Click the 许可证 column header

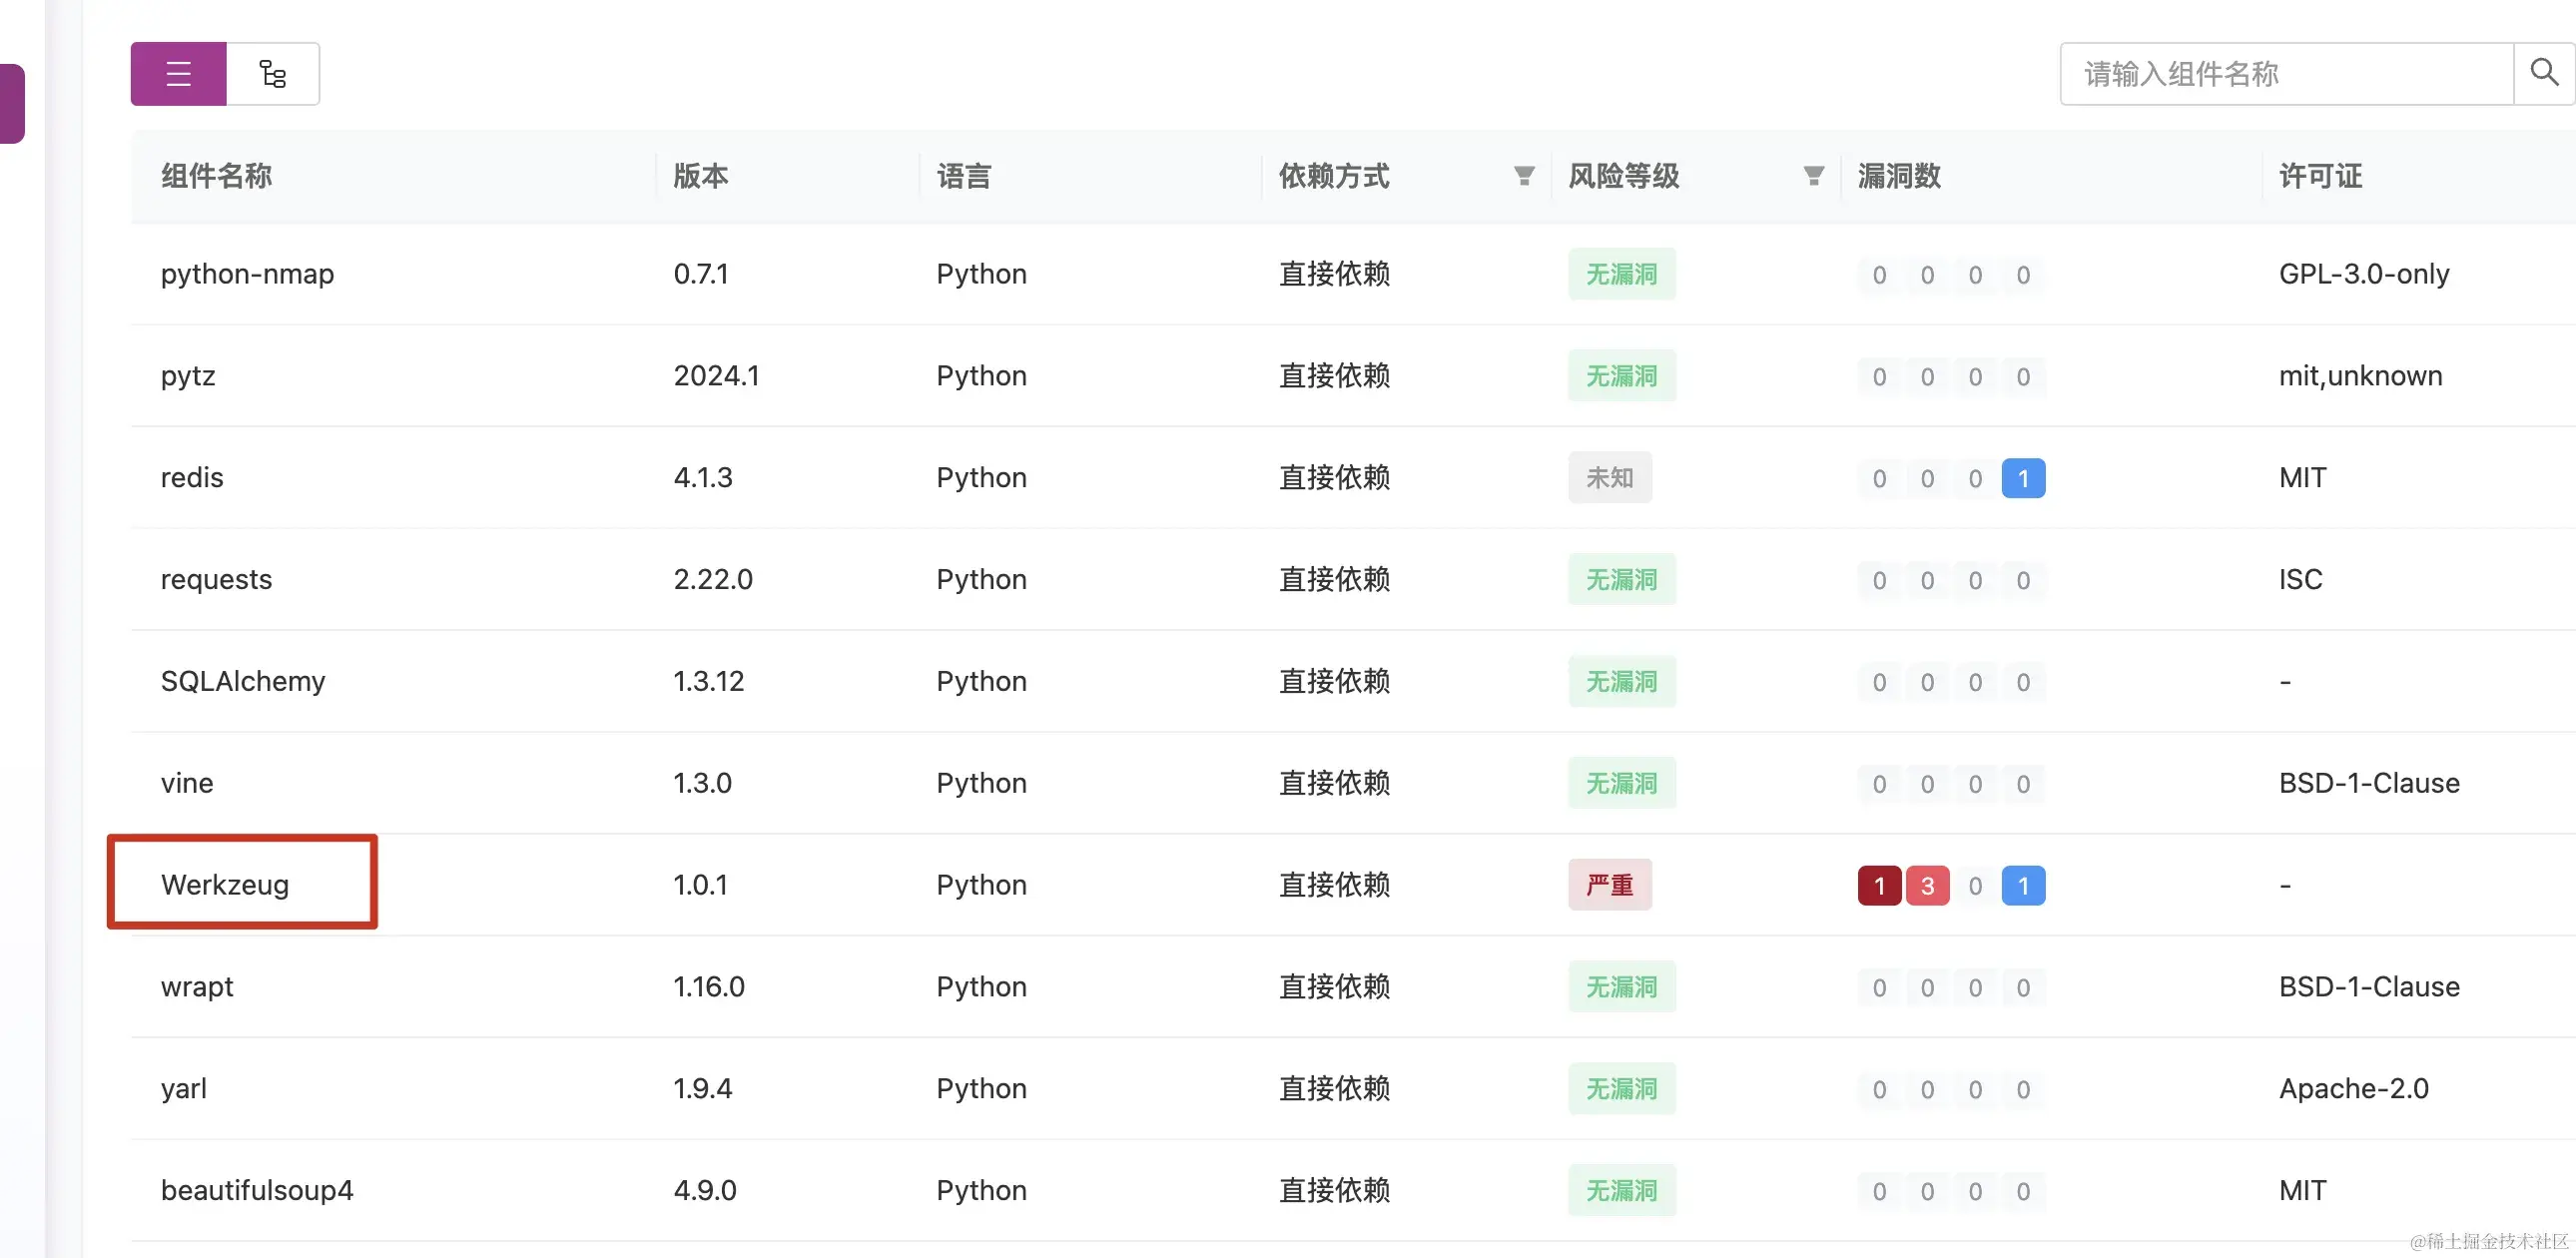pyautogui.click(x=2319, y=176)
